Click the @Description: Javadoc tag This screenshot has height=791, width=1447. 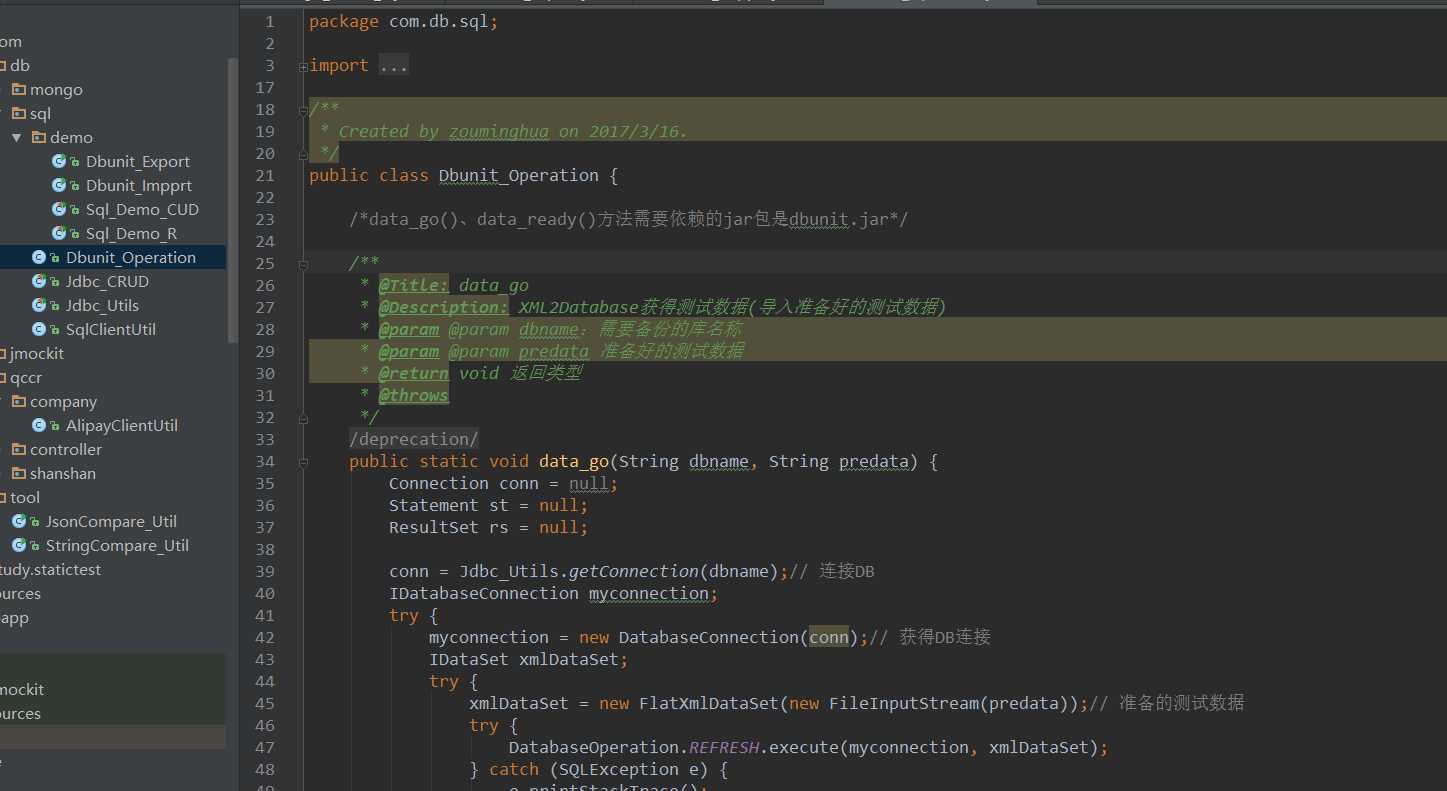(x=443, y=307)
